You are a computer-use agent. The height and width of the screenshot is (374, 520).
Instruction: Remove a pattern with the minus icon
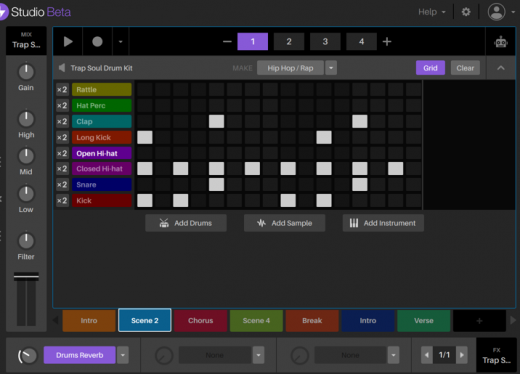click(x=227, y=42)
